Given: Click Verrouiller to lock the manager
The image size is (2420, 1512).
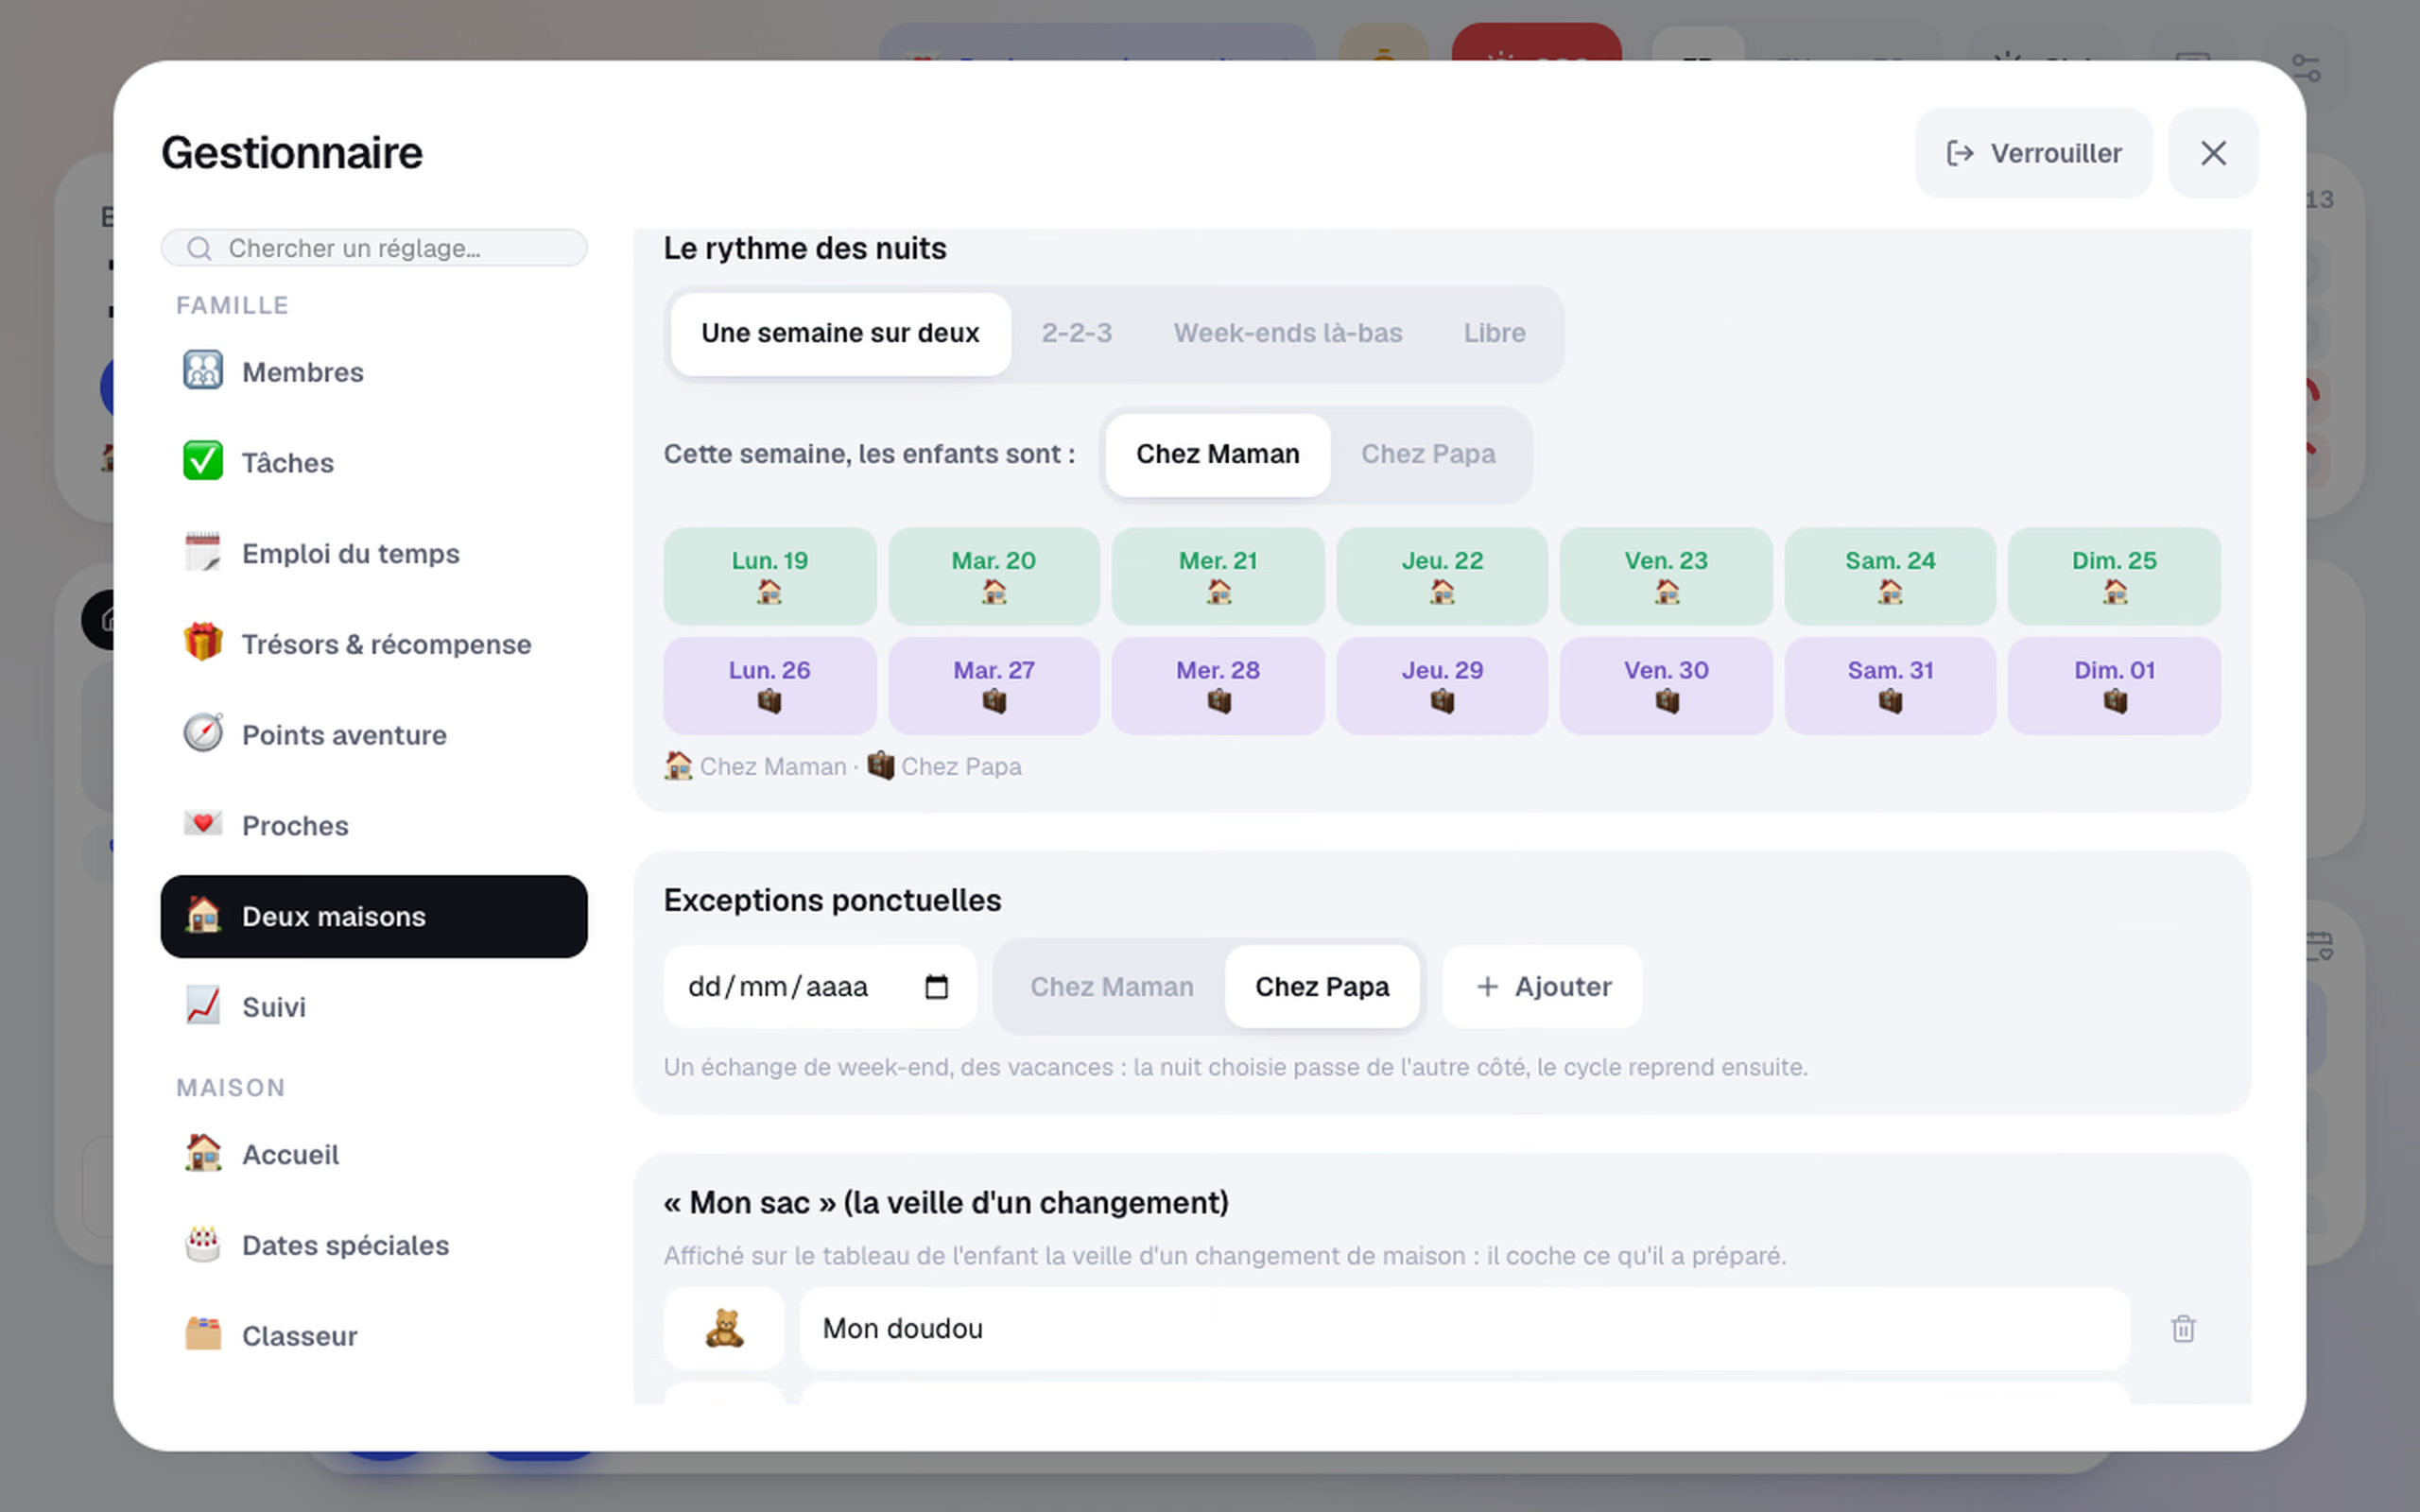Looking at the screenshot, I should pos(2033,153).
